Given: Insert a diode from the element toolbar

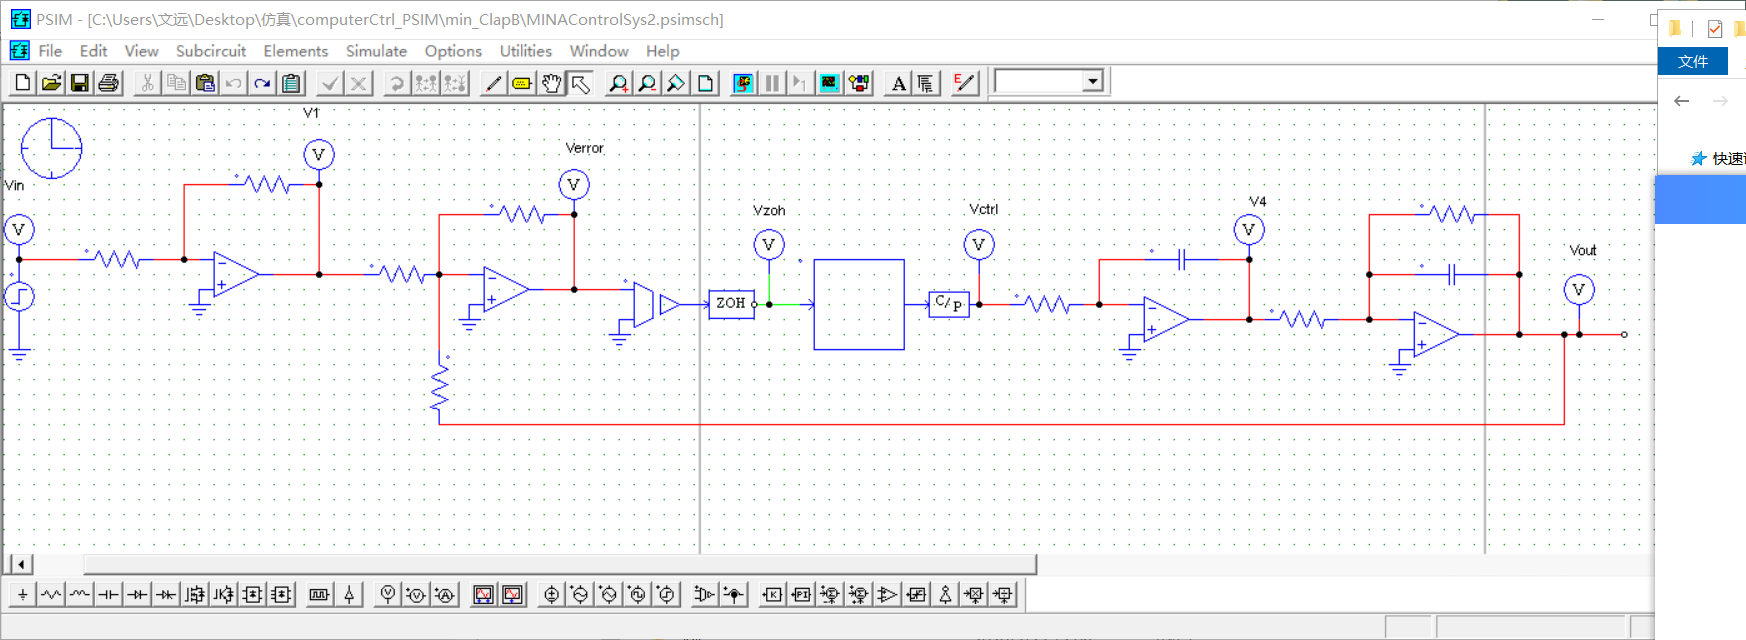Looking at the screenshot, I should tap(138, 595).
